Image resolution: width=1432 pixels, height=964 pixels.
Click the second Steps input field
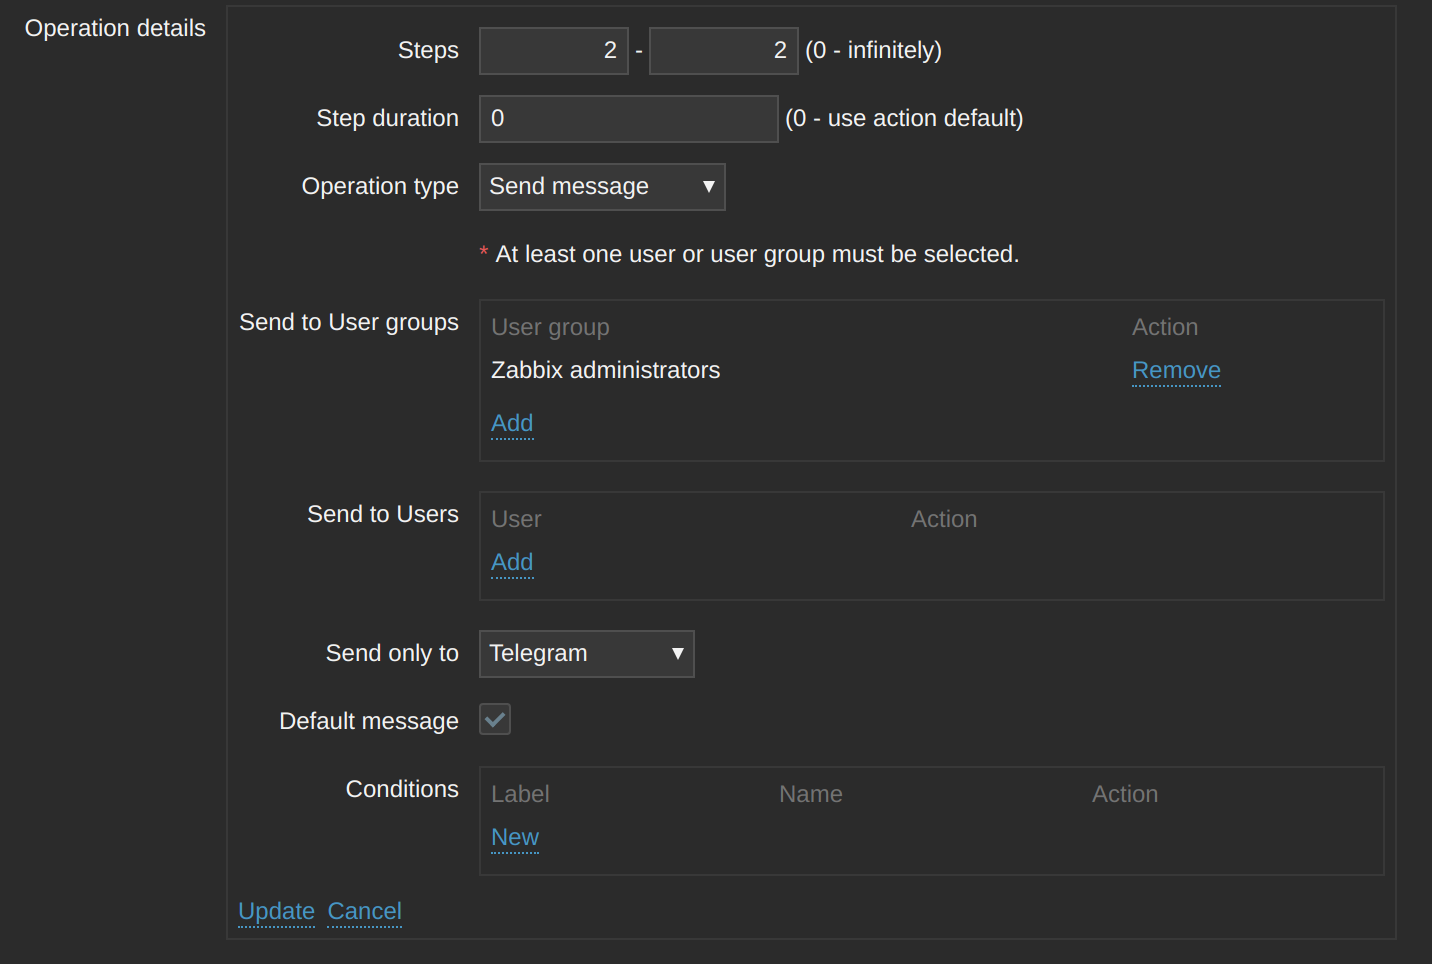pyautogui.click(x=723, y=51)
